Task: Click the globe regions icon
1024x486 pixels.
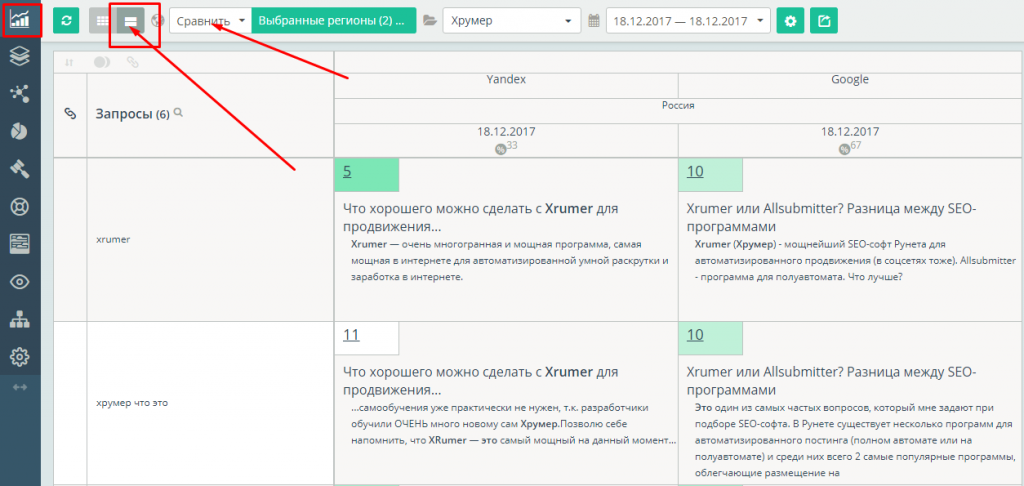Action: (157, 20)
